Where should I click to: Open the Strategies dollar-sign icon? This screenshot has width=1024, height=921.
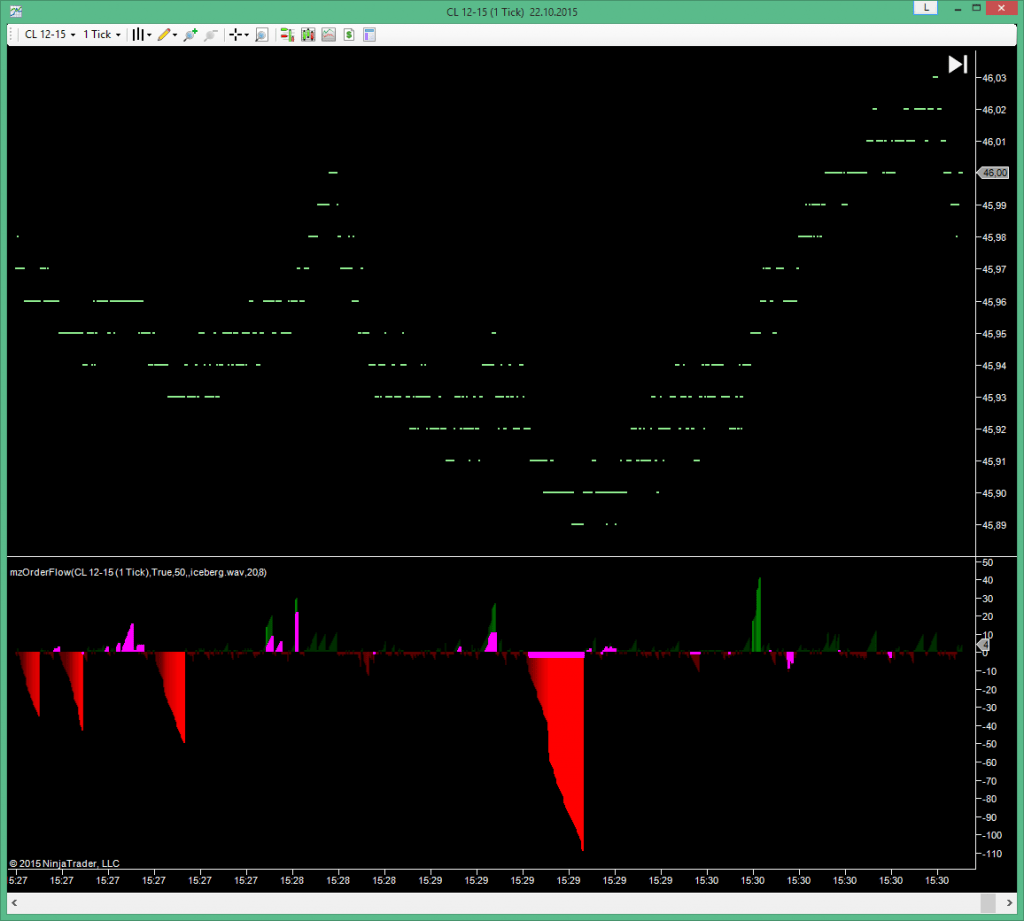click(349, 35)
